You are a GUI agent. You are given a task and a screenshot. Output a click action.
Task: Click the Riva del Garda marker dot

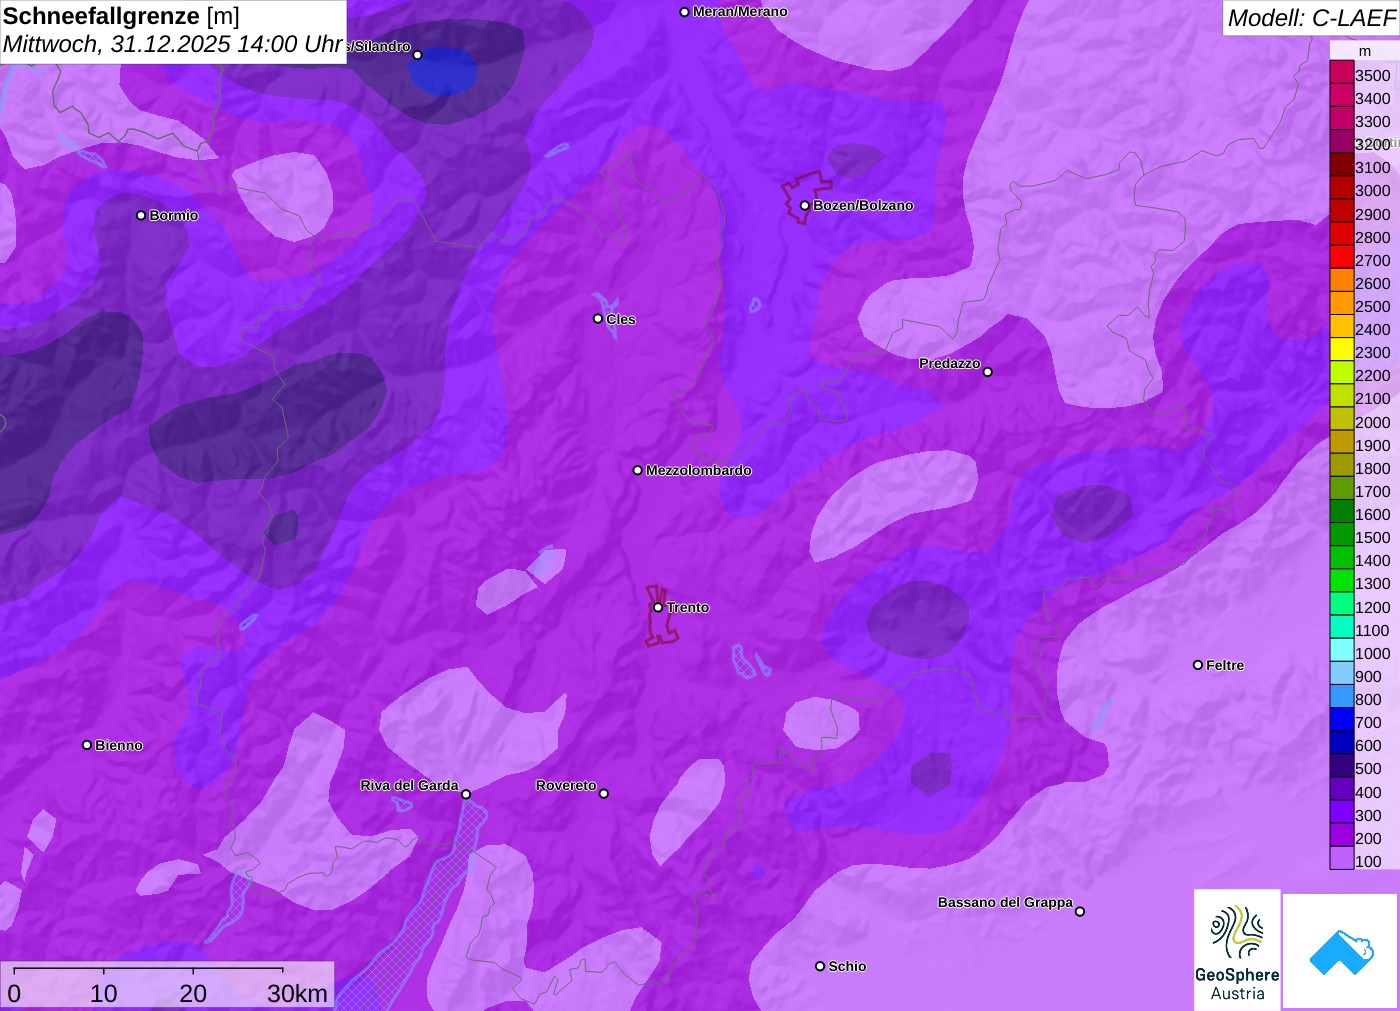466,794
